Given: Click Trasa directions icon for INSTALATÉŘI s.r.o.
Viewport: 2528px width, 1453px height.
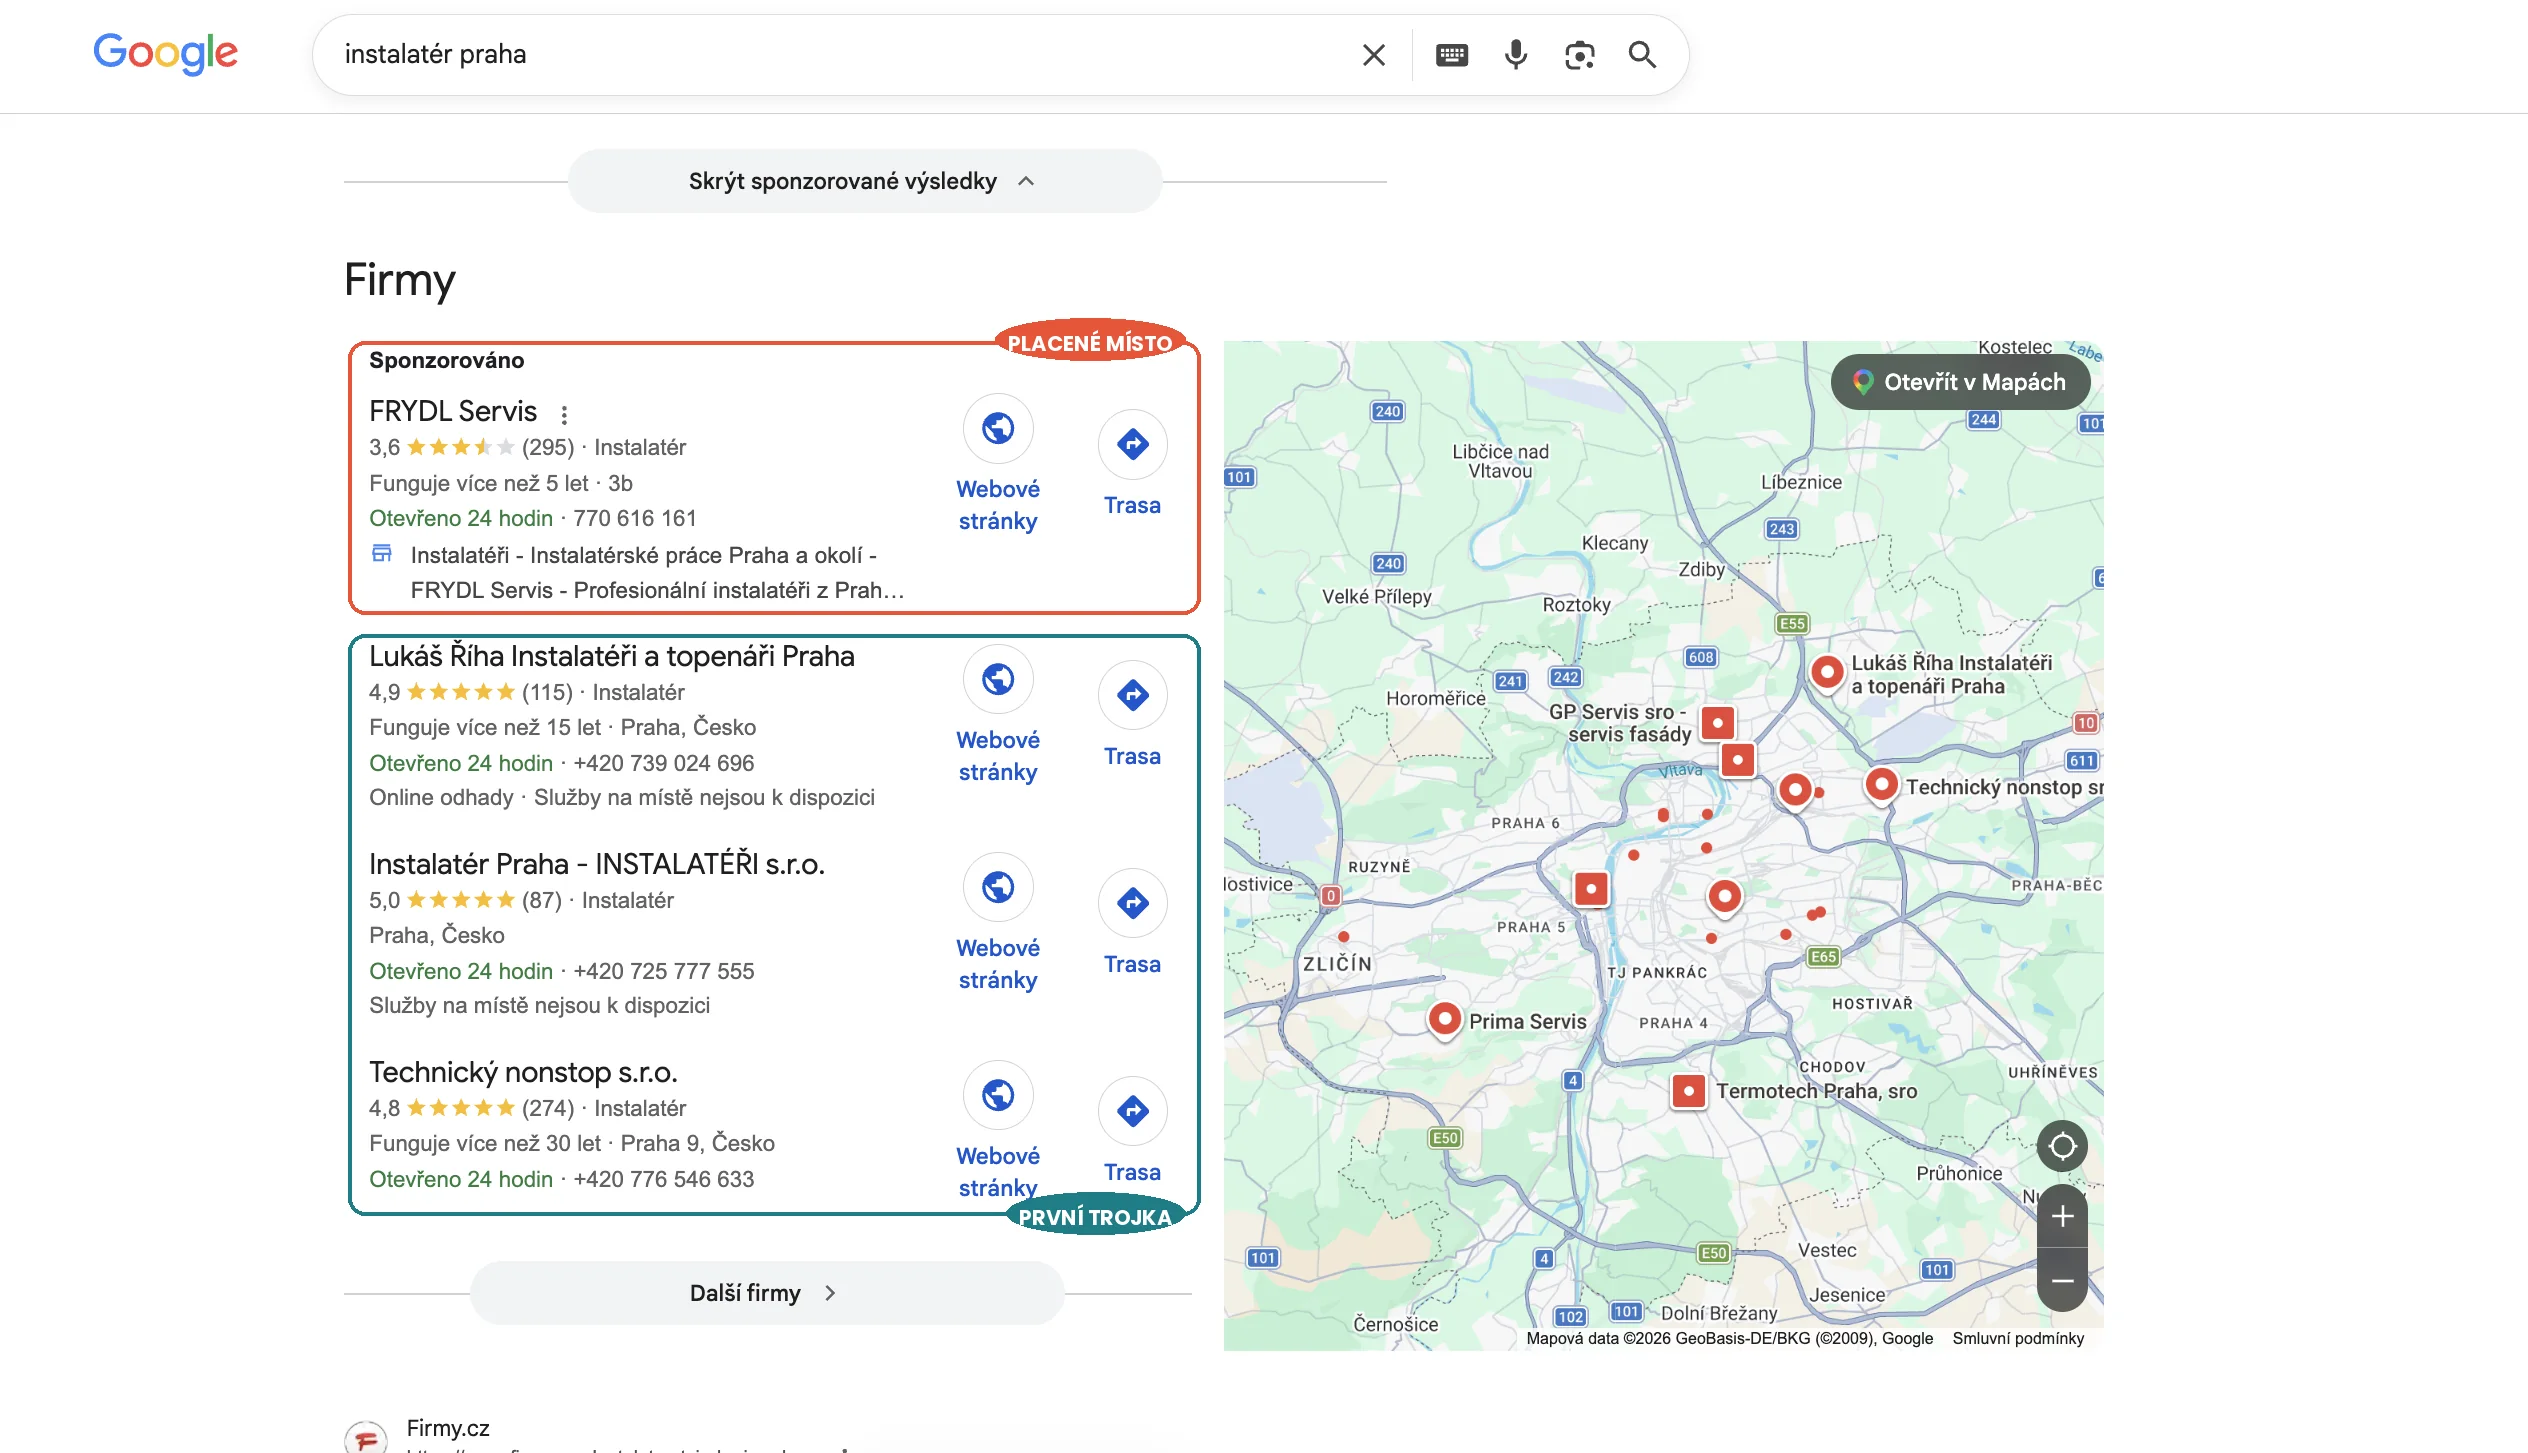Looking at the screenshot, I should point(1132,903).
